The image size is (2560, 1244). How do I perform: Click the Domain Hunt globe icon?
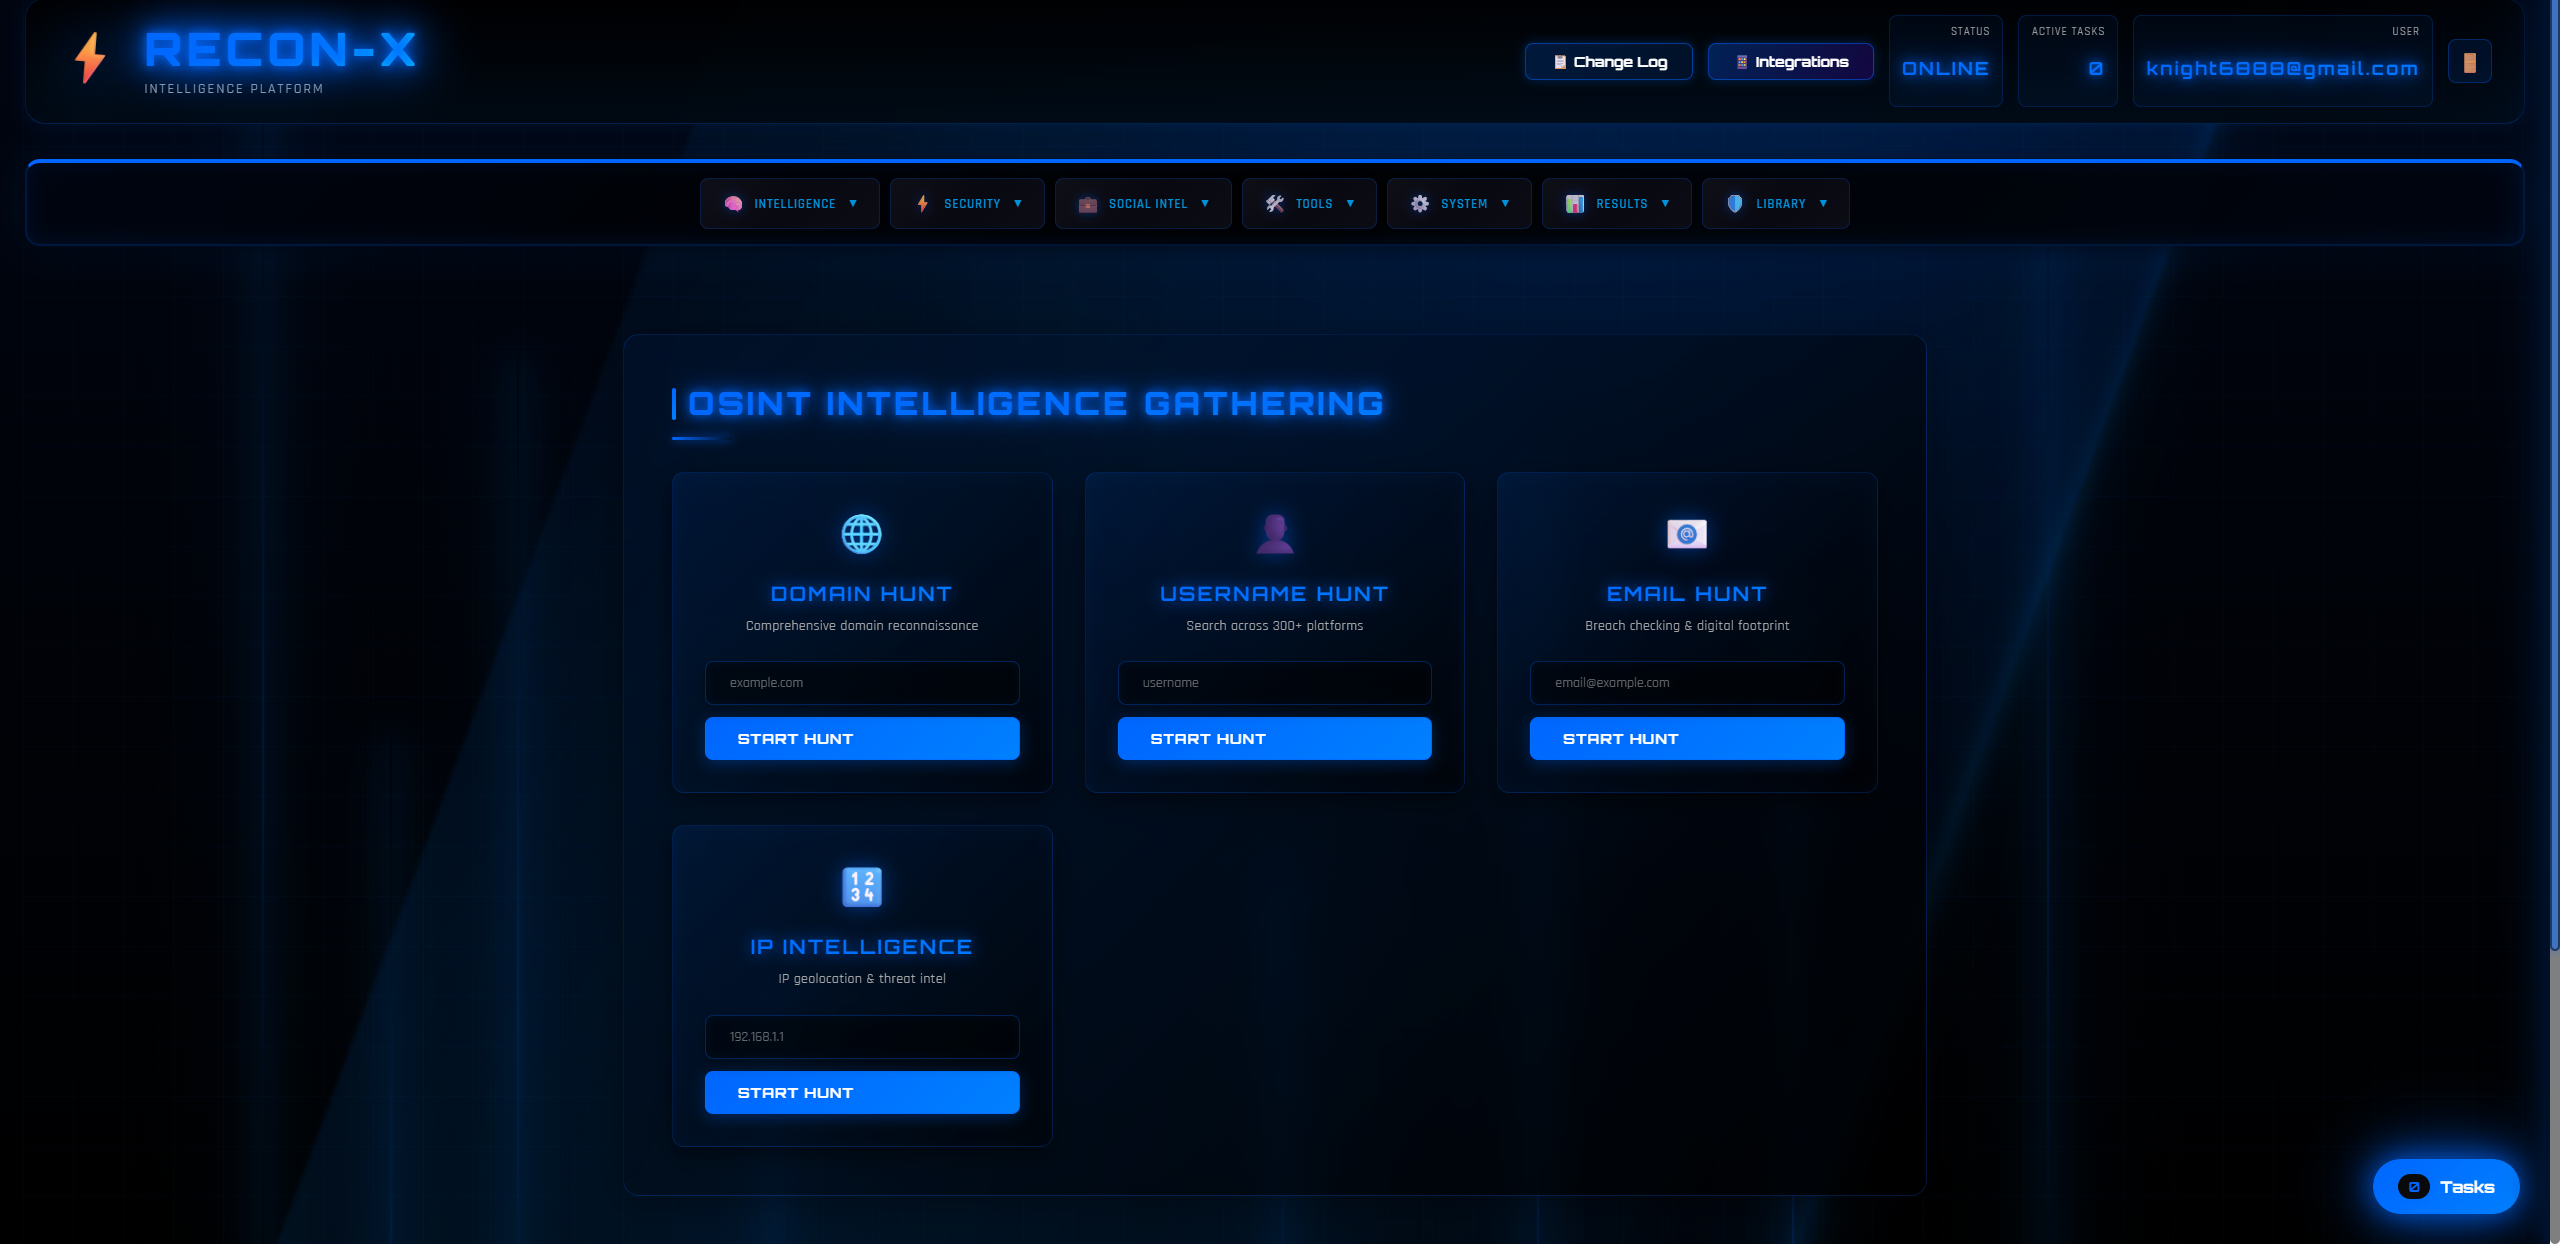tap(861, 534)
